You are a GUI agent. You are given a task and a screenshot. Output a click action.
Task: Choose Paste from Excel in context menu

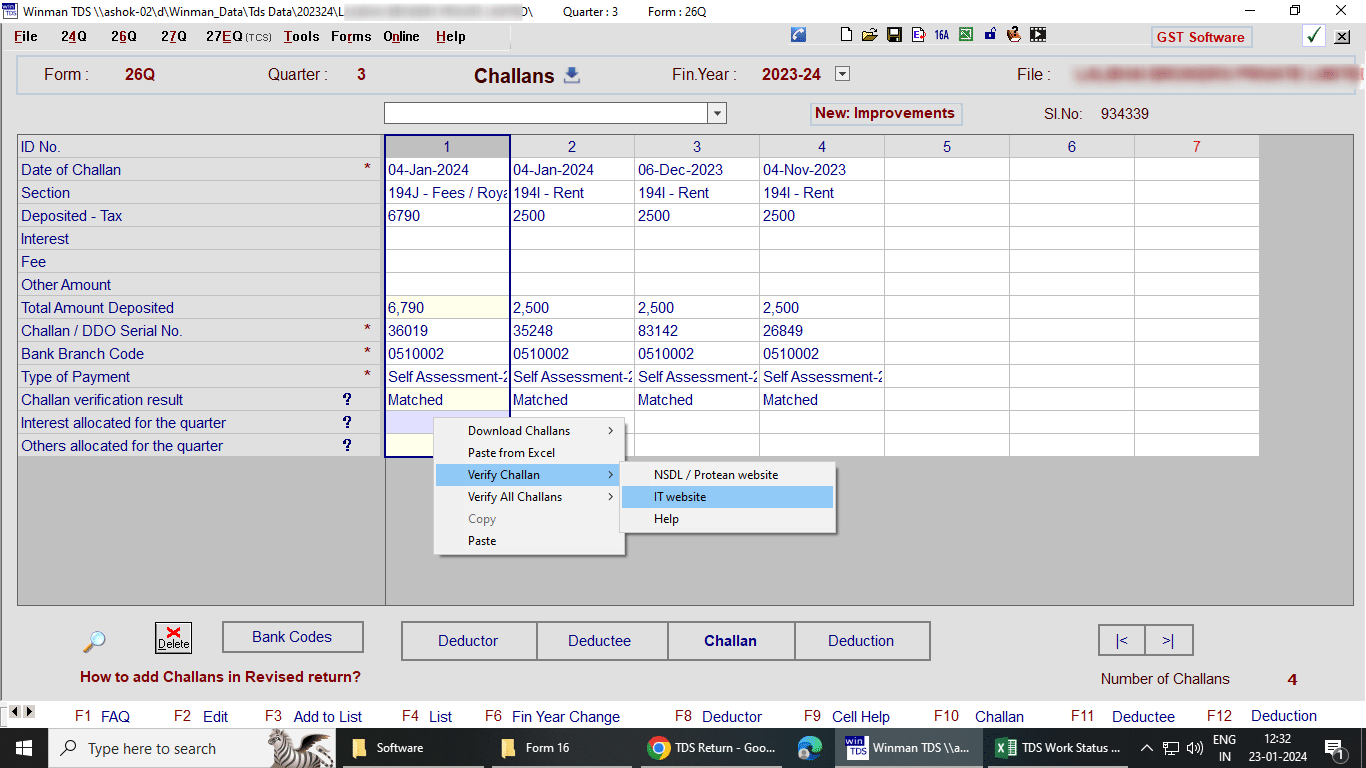(511, 453)
